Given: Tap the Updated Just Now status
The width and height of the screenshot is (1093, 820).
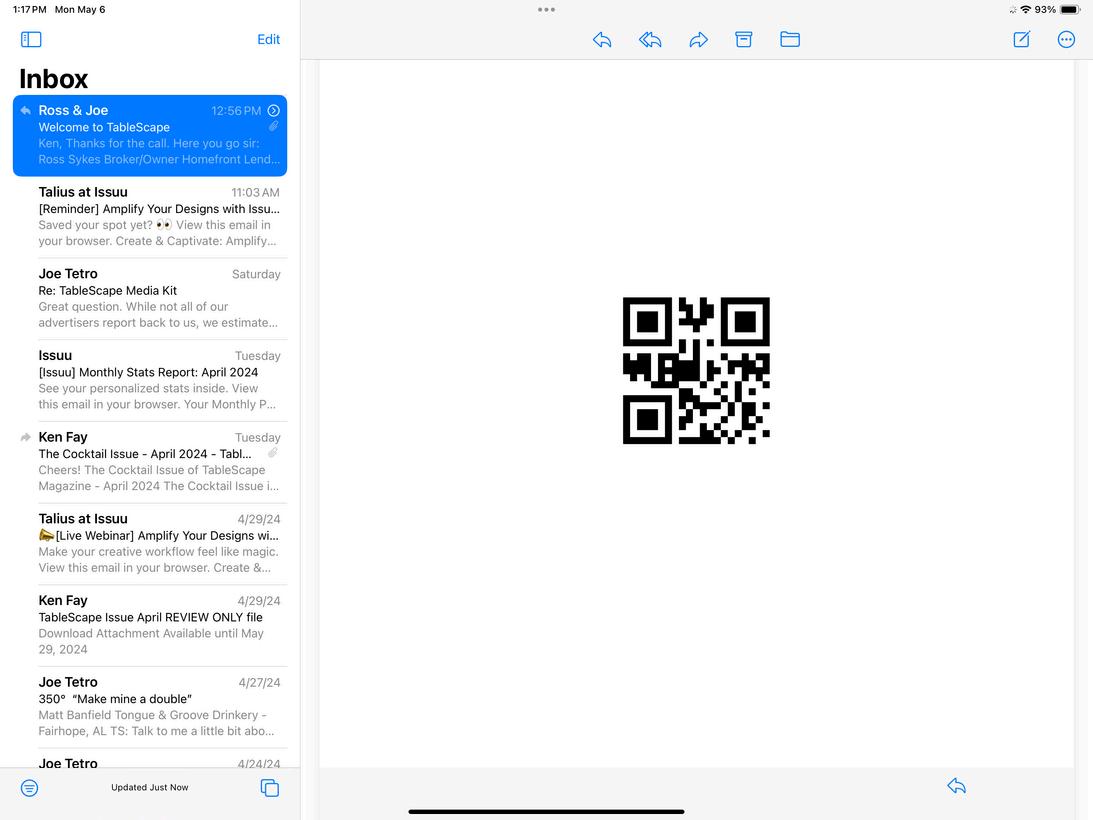Looking at the screenshot, I should 150,787.
